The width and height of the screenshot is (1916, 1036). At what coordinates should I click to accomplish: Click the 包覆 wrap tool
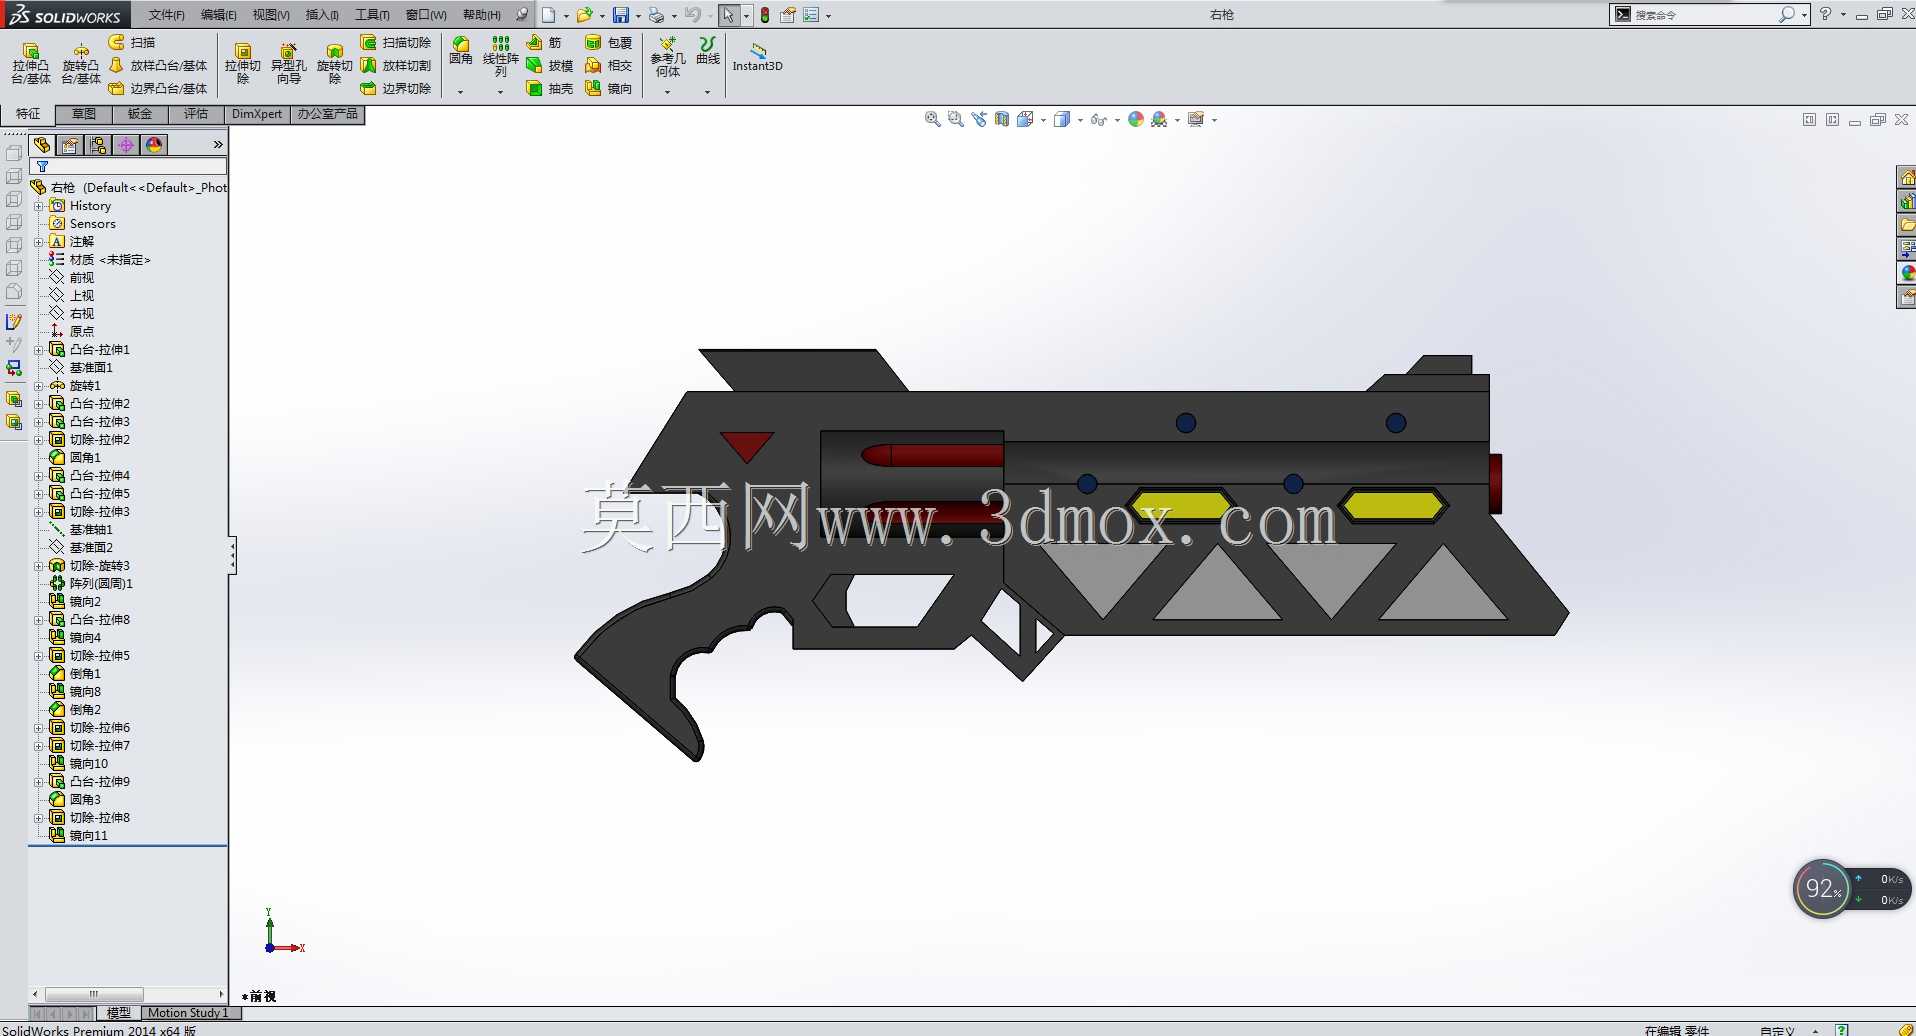(x=609, y=42)
